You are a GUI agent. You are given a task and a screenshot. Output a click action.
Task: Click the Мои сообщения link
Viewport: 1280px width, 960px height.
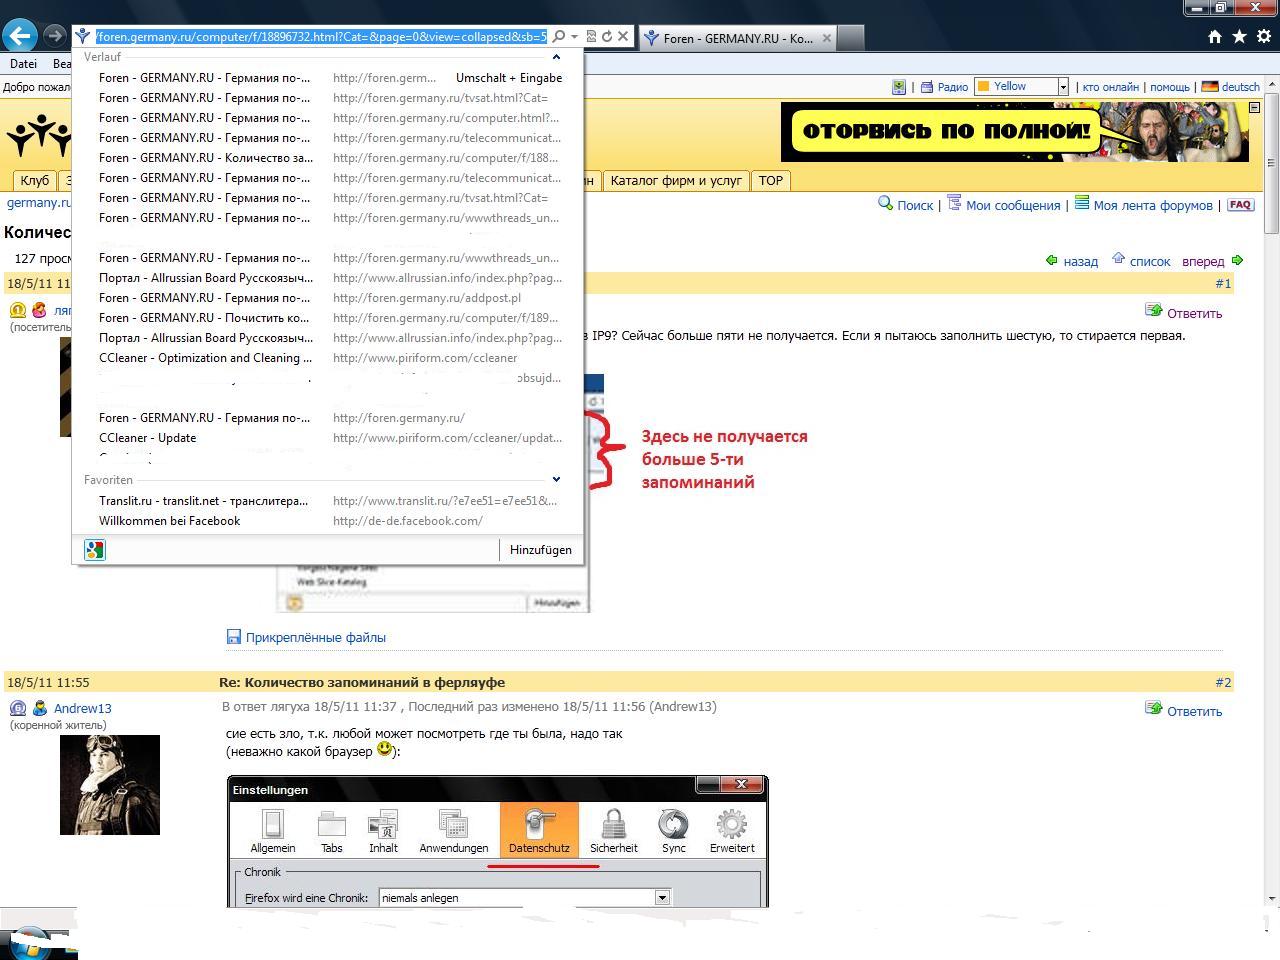point(1012,205)
